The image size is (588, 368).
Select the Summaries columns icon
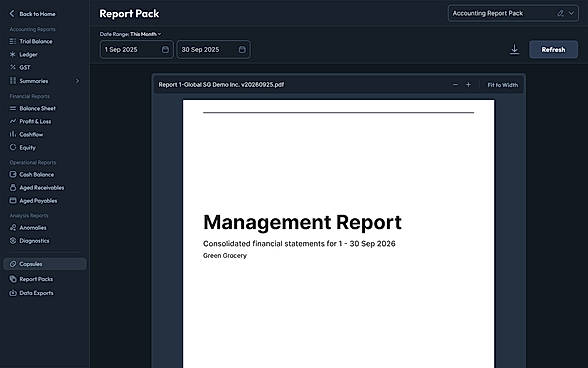[13, 81]
